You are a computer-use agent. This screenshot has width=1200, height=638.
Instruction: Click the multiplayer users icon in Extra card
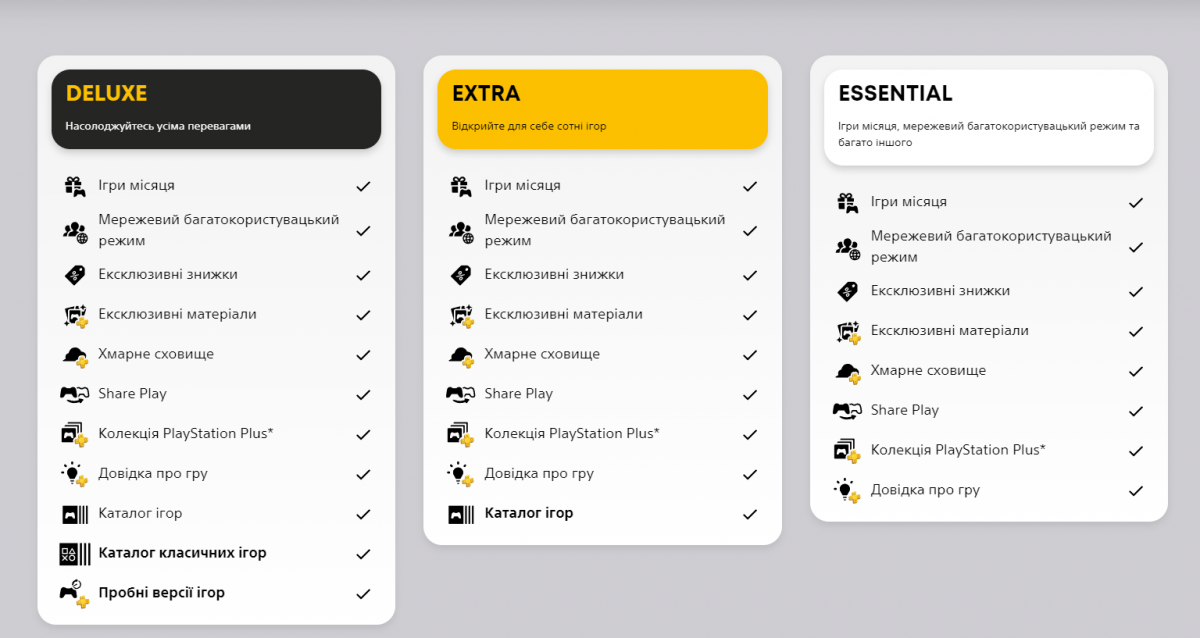pos(461,230)
